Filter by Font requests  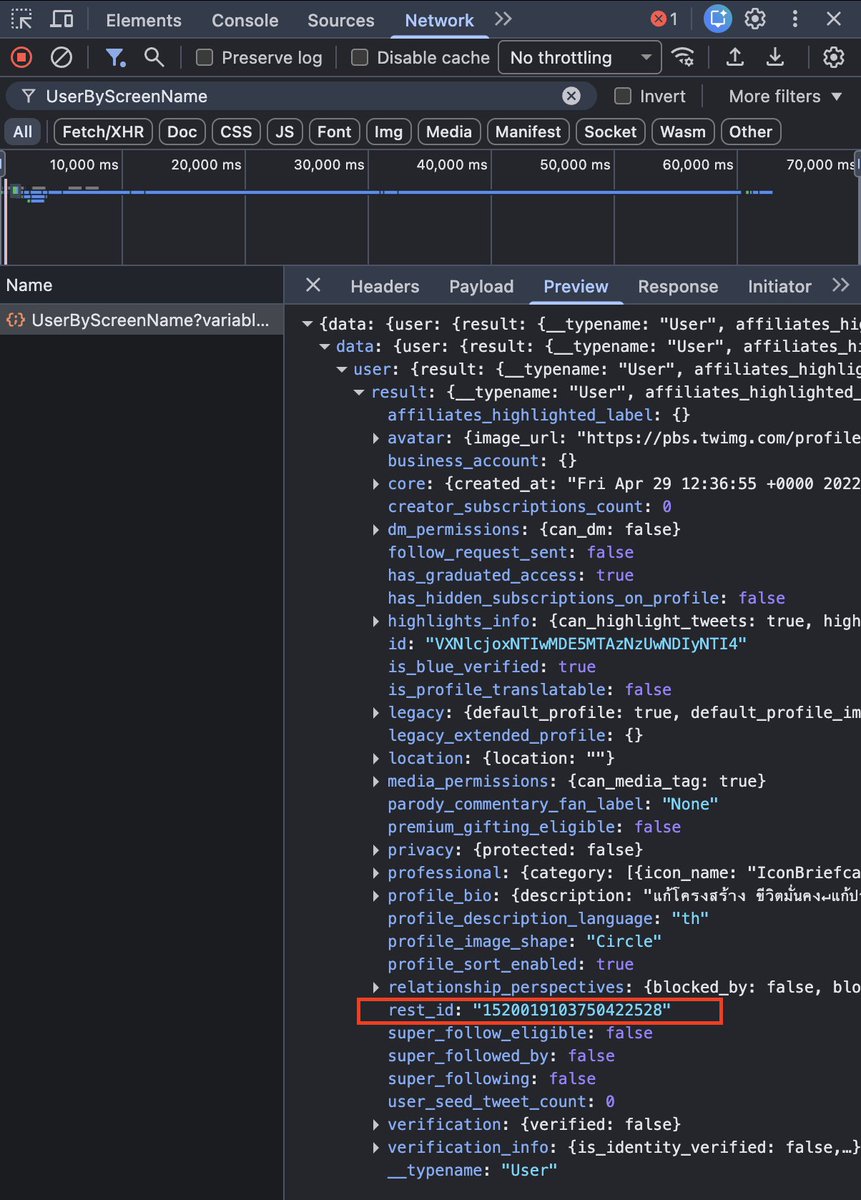334,132
